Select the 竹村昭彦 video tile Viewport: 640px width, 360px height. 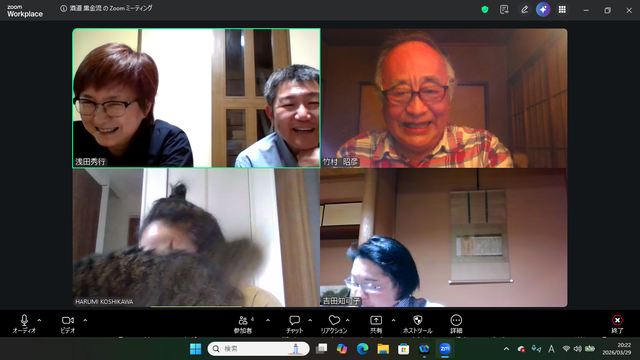(444, 98)
